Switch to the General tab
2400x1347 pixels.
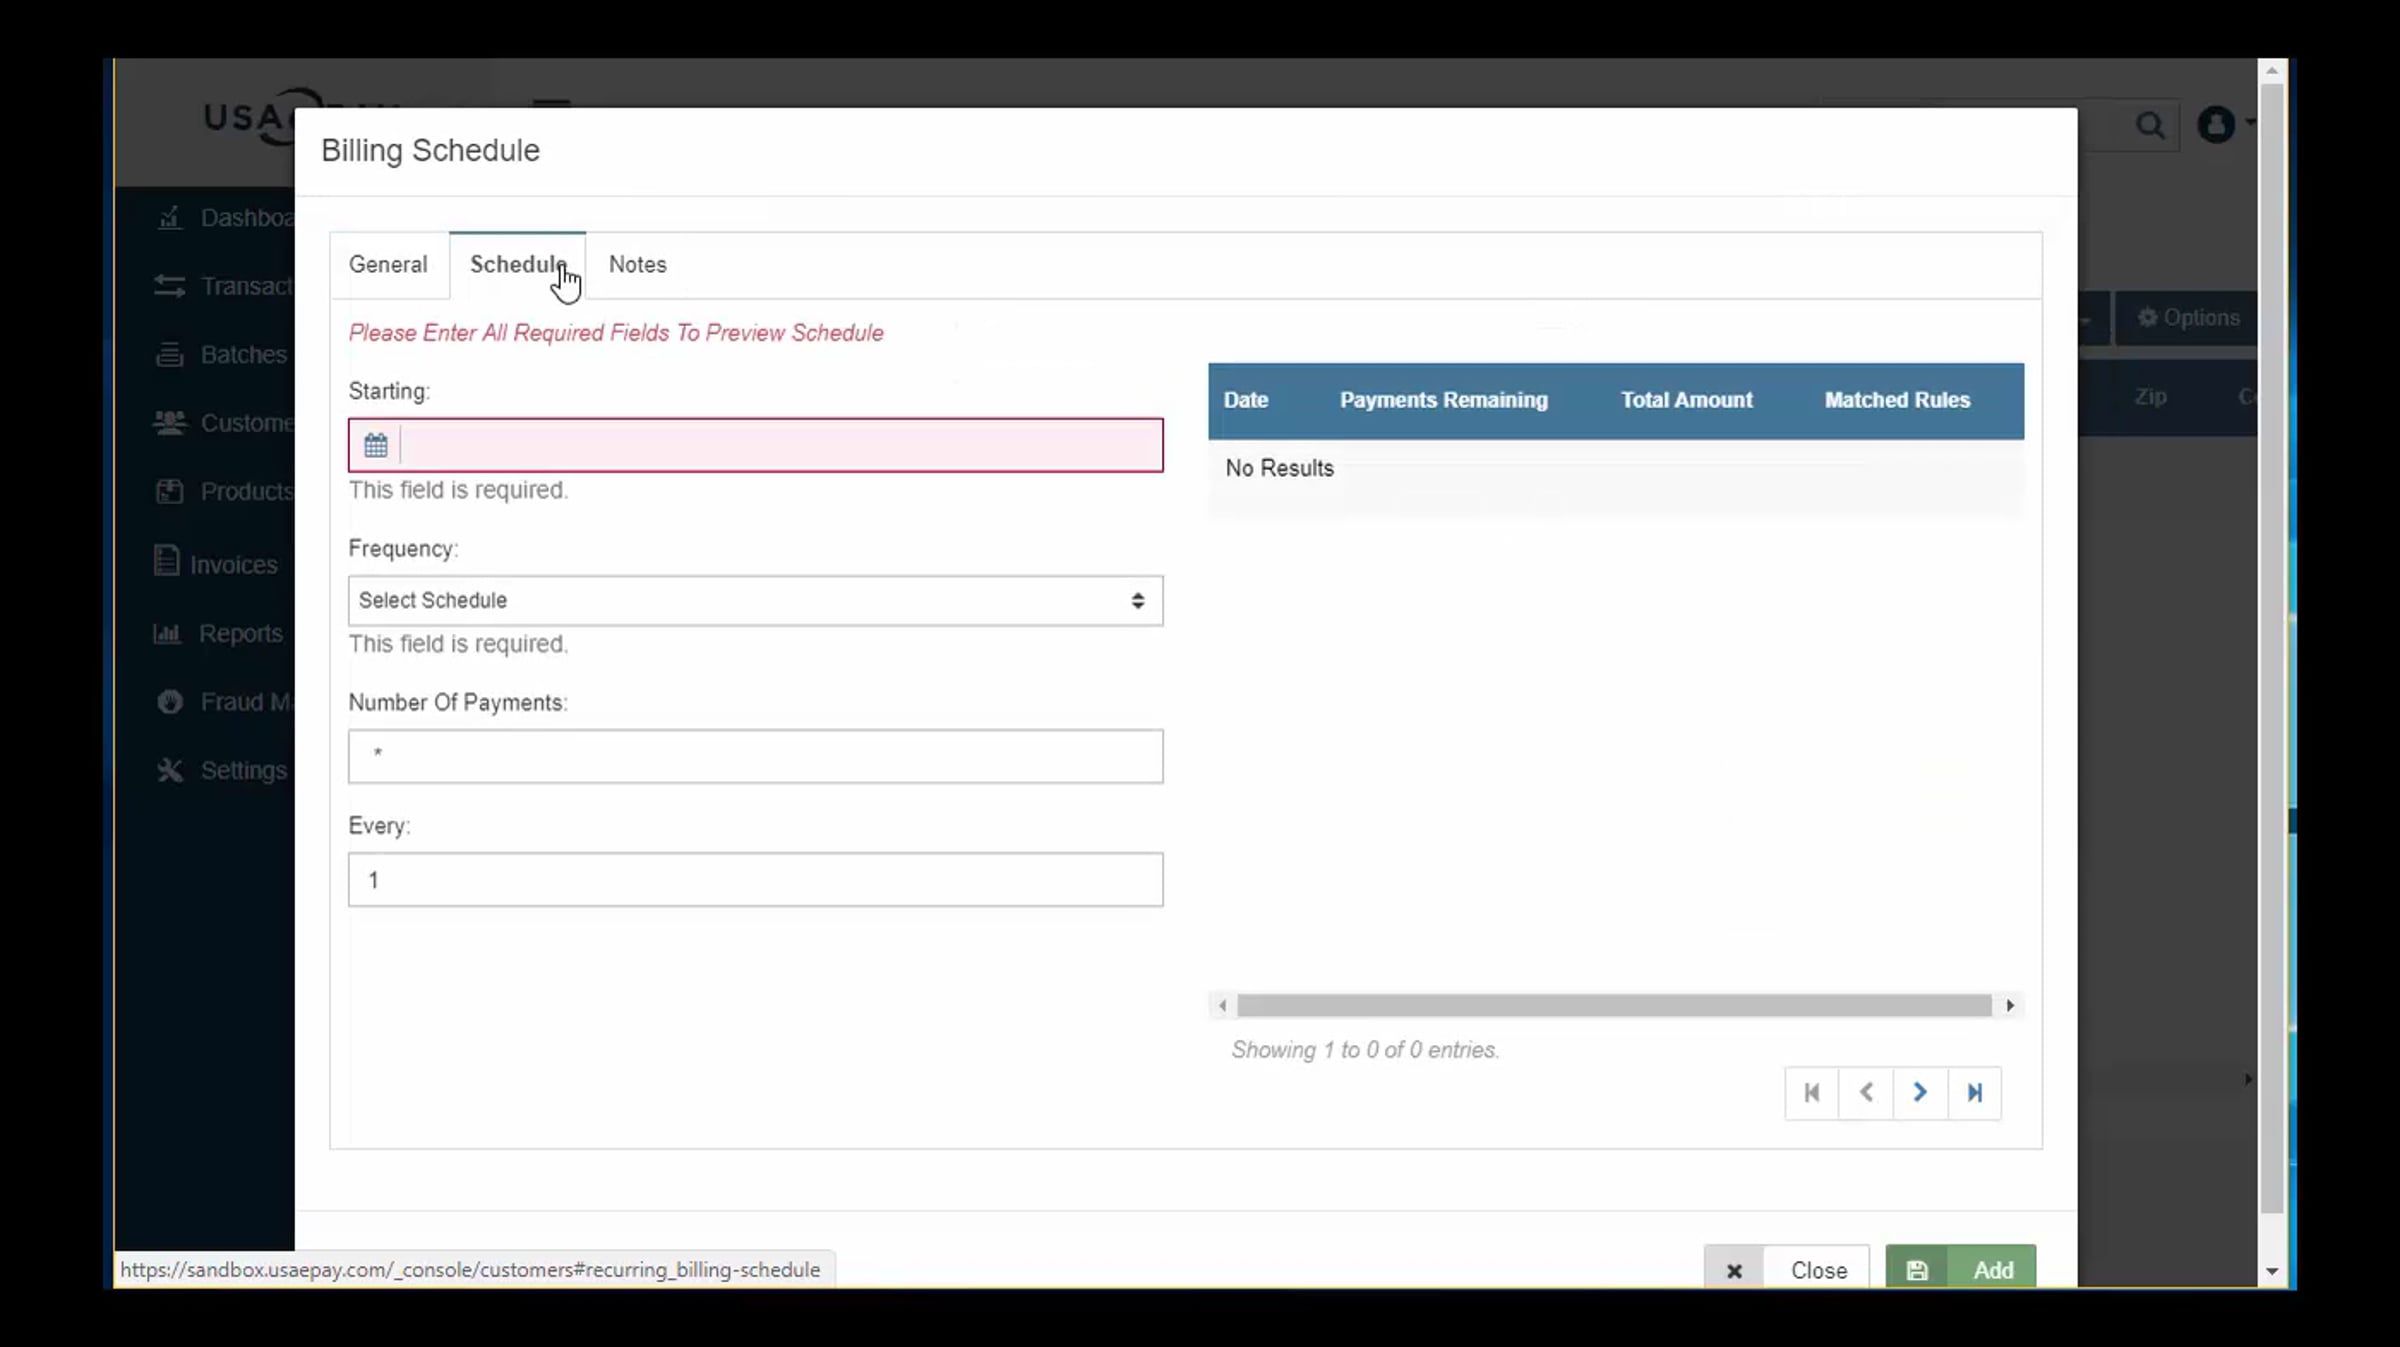click(388, 265)
